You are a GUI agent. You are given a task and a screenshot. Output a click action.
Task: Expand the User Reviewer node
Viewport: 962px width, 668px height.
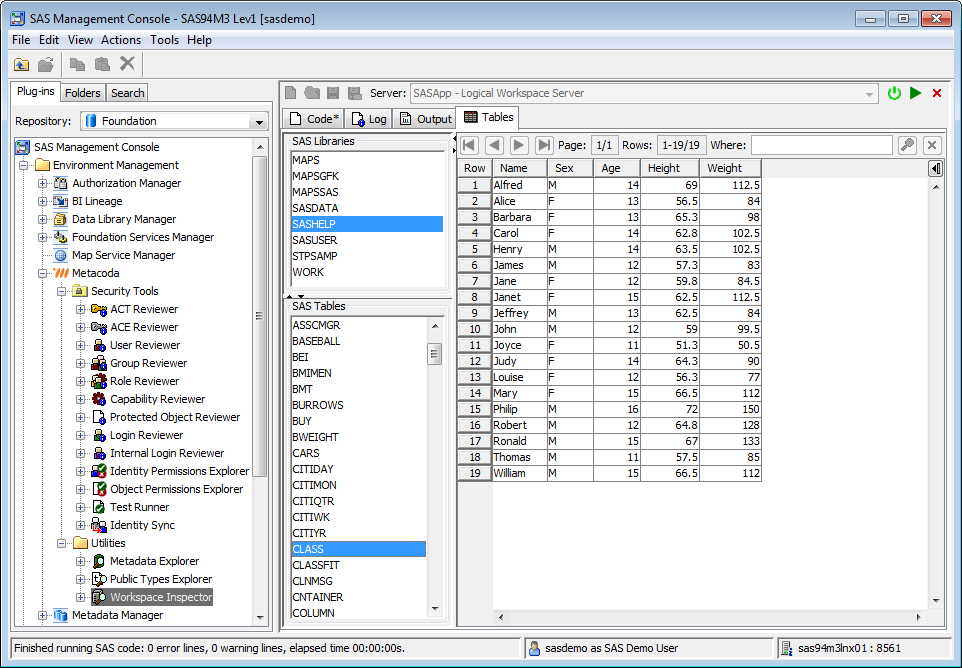80,345
